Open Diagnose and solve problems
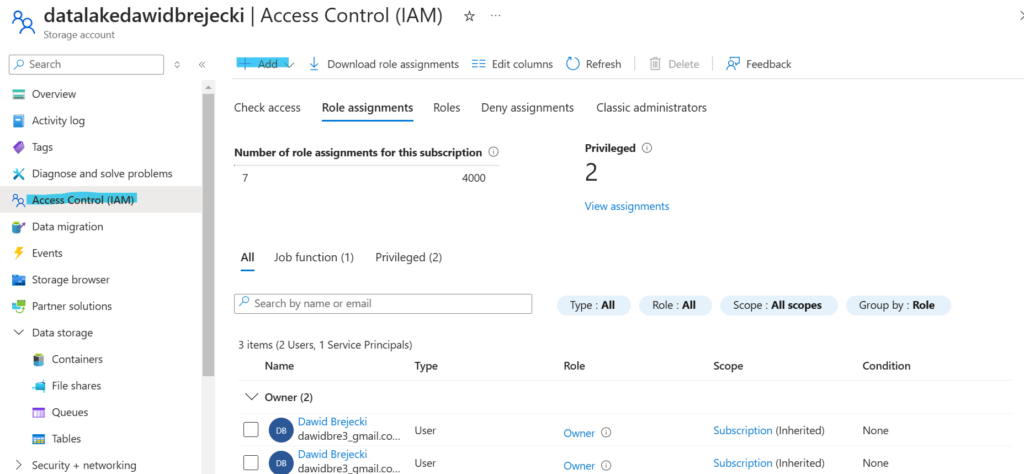The height and width of the screenshot is (474, 1024). [101, 173]
